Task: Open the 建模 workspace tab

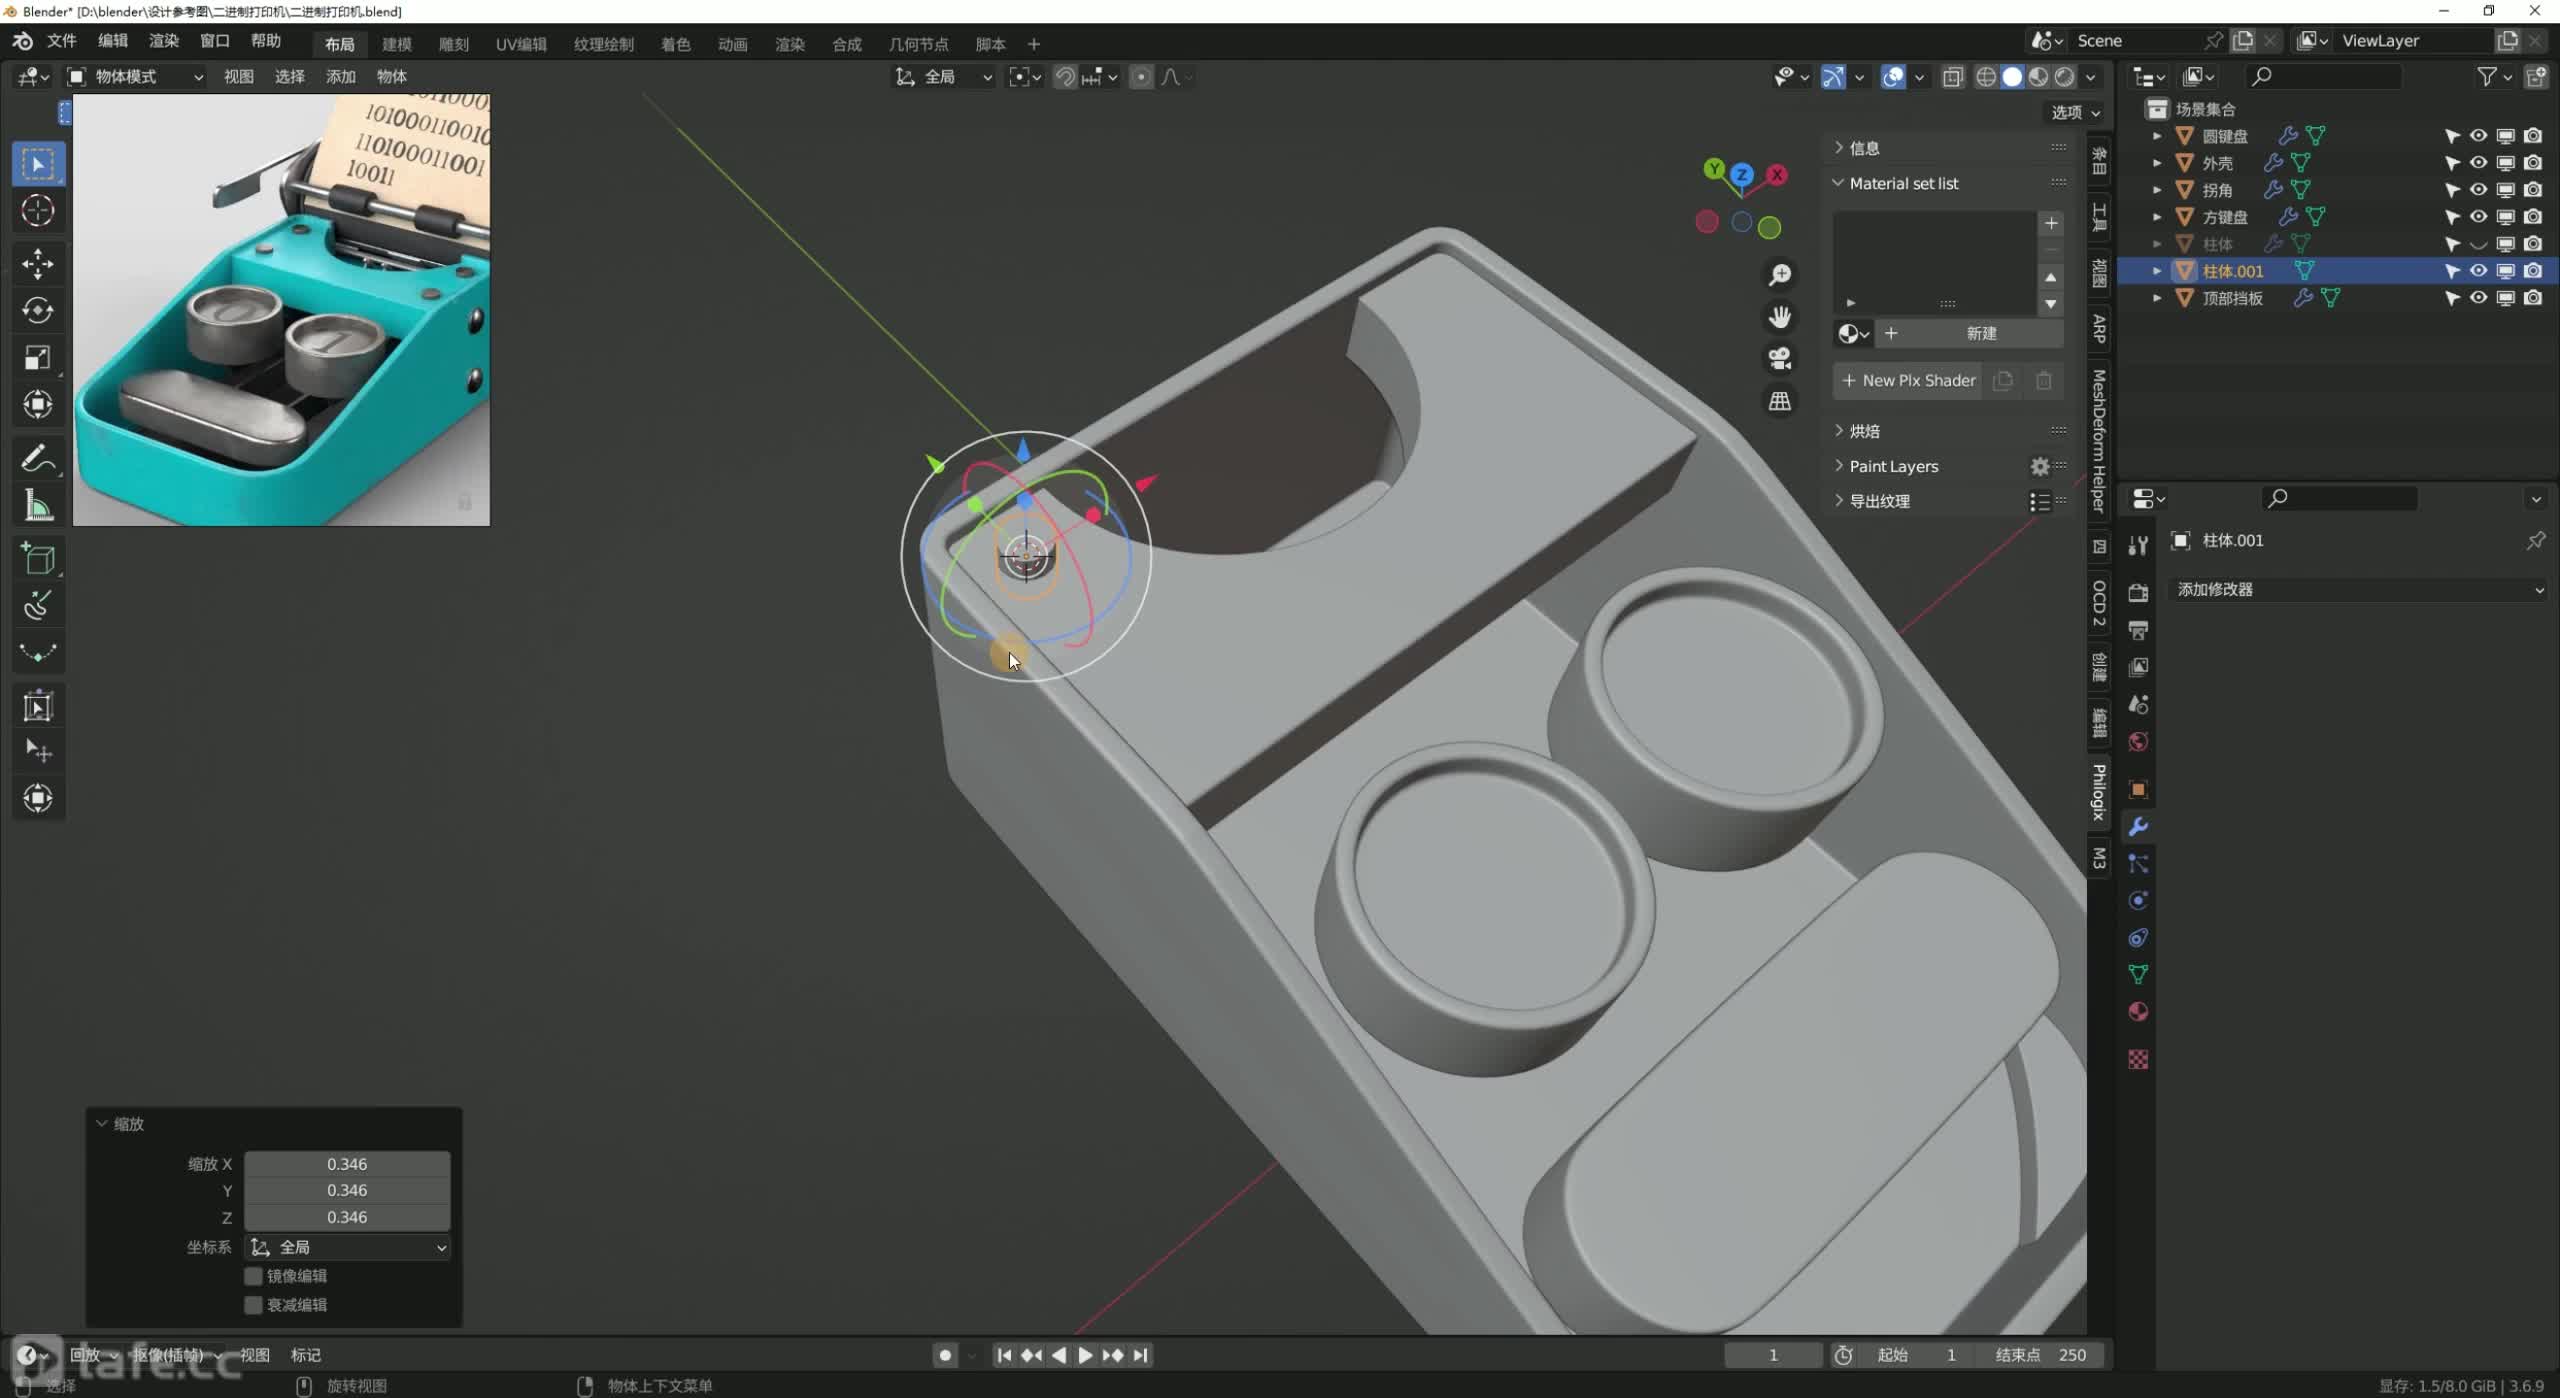Action: pyautogui.click(x=397, y=44)
